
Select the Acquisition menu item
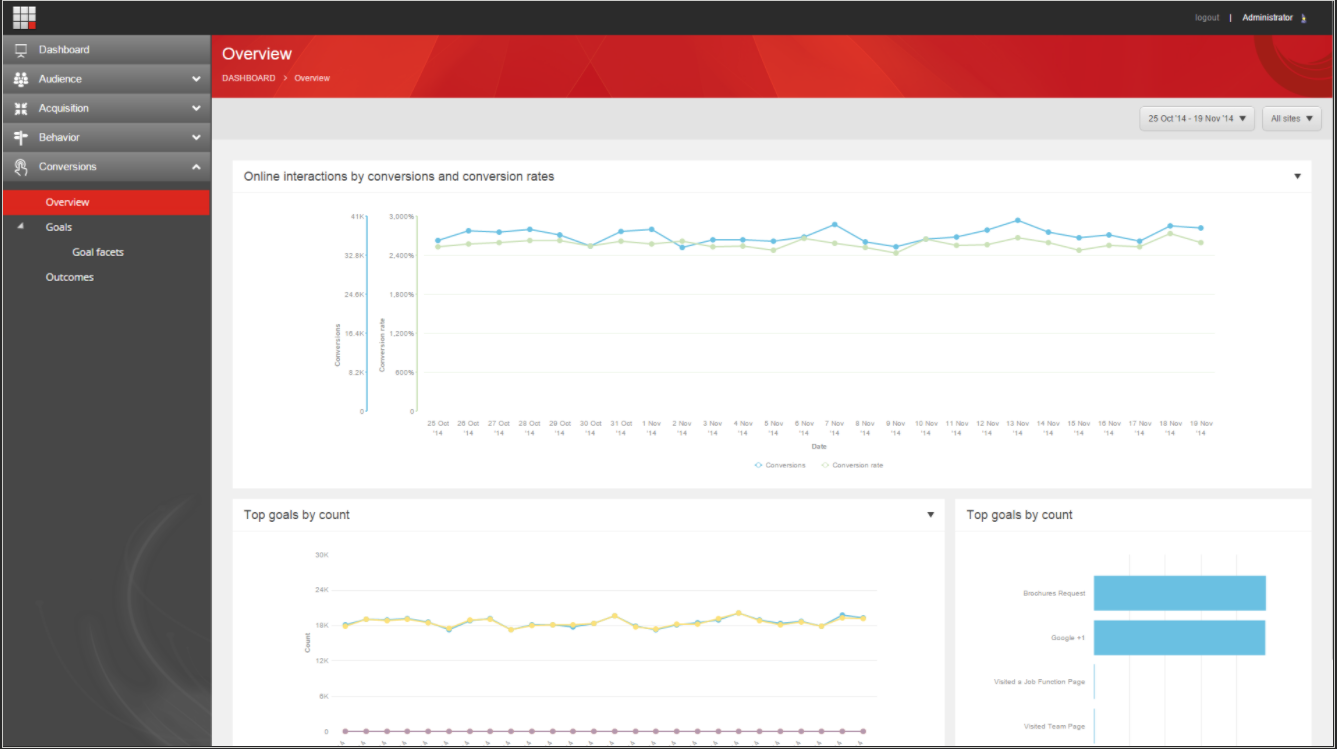pyautogui.click(x=106, y=108)
